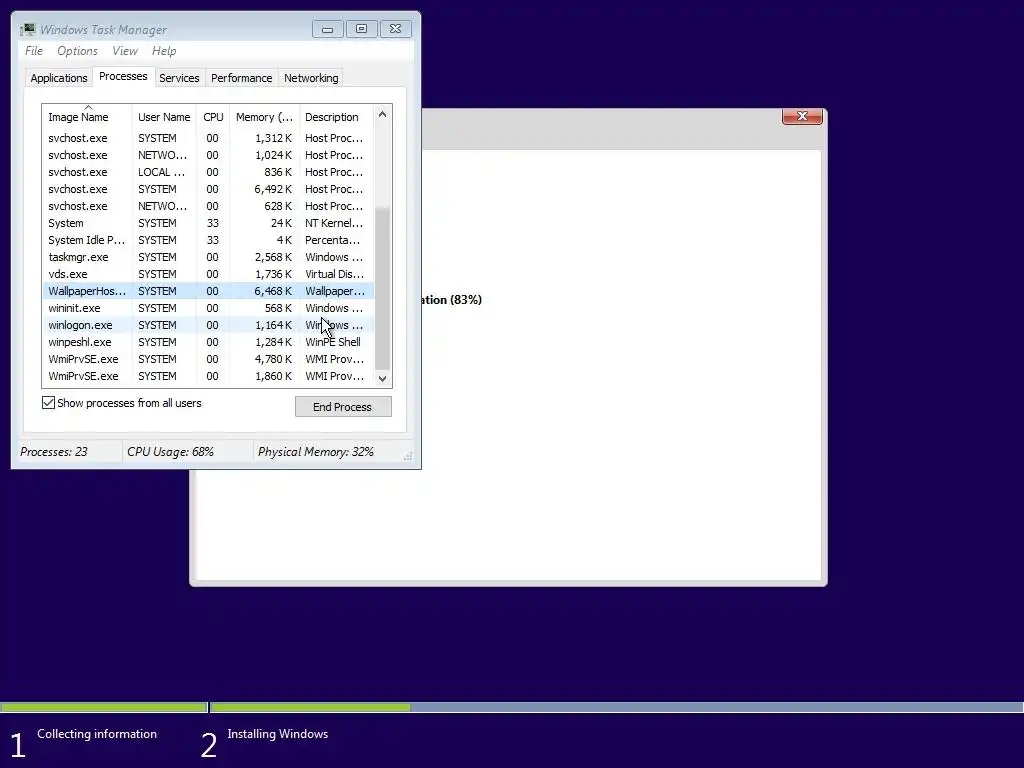Open the Performance tab
The height and width of the screenshot is (768, 1024).
click(x=242, y=78)
